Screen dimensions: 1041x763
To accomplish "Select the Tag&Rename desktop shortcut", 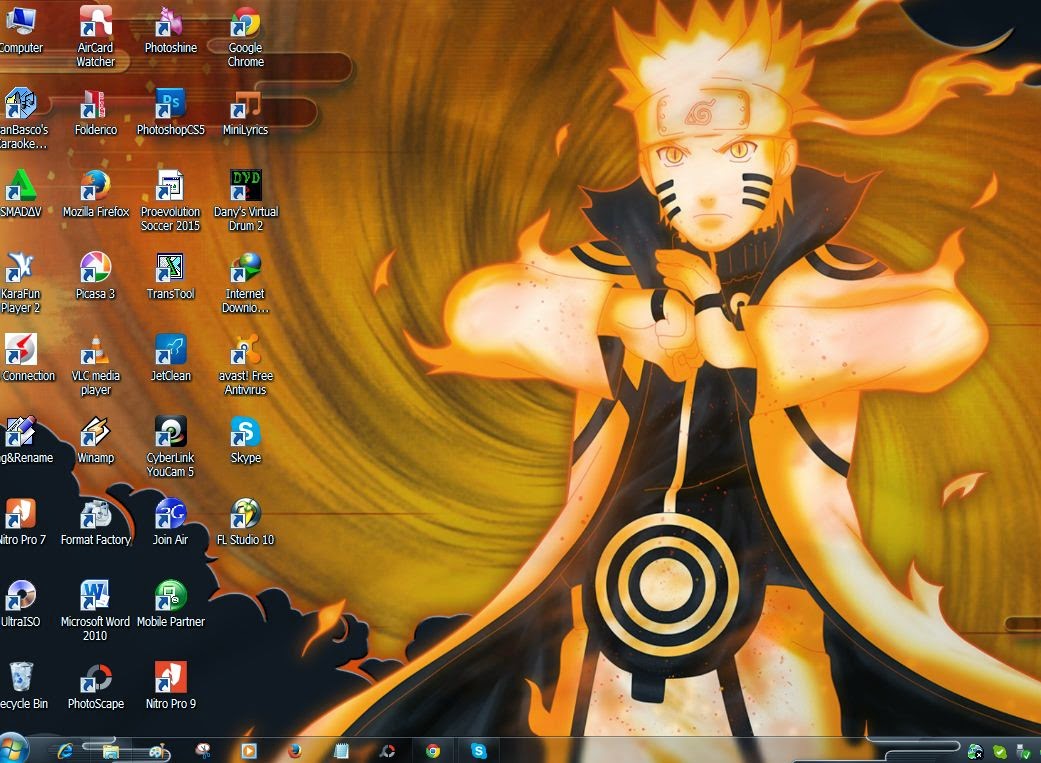I will [25, 440].
